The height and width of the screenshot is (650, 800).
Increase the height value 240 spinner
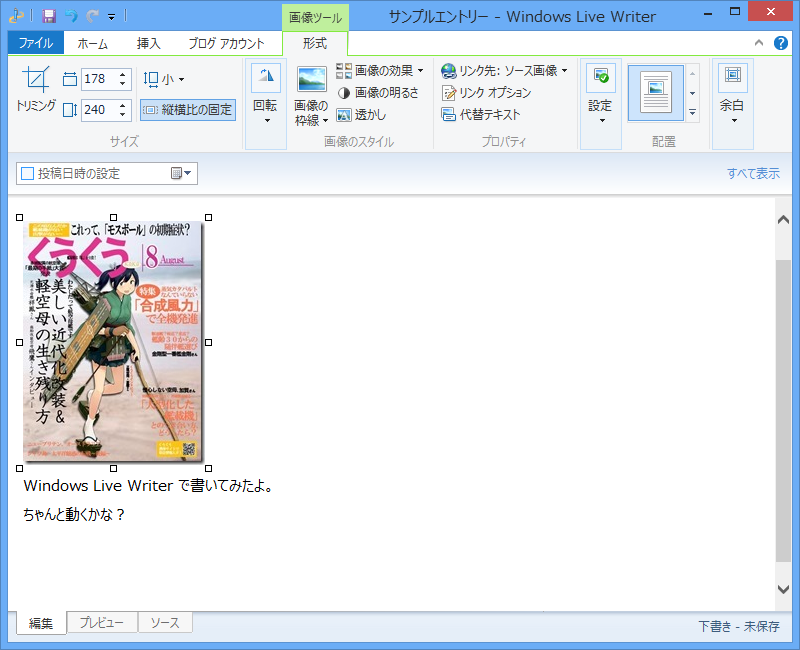[122, 105]
